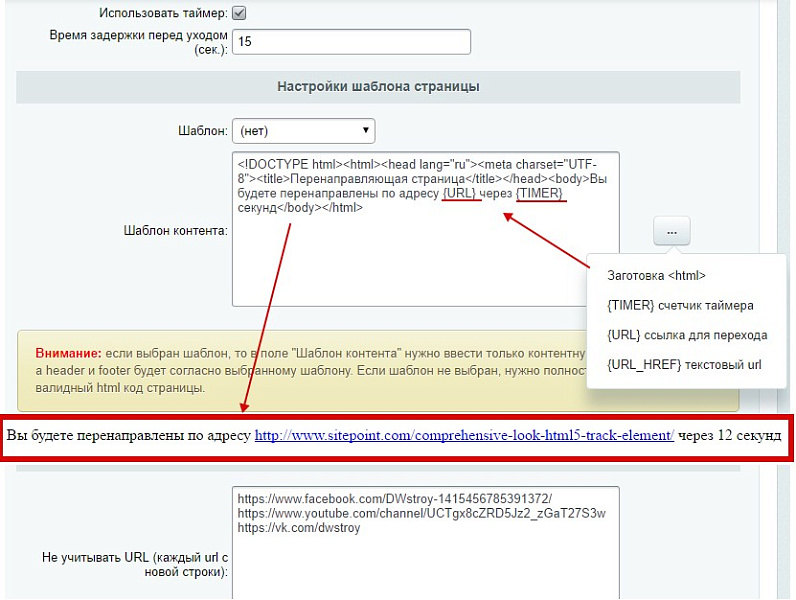
Task: Click the youtube.com/channel URL line
Action: [421, 513]
